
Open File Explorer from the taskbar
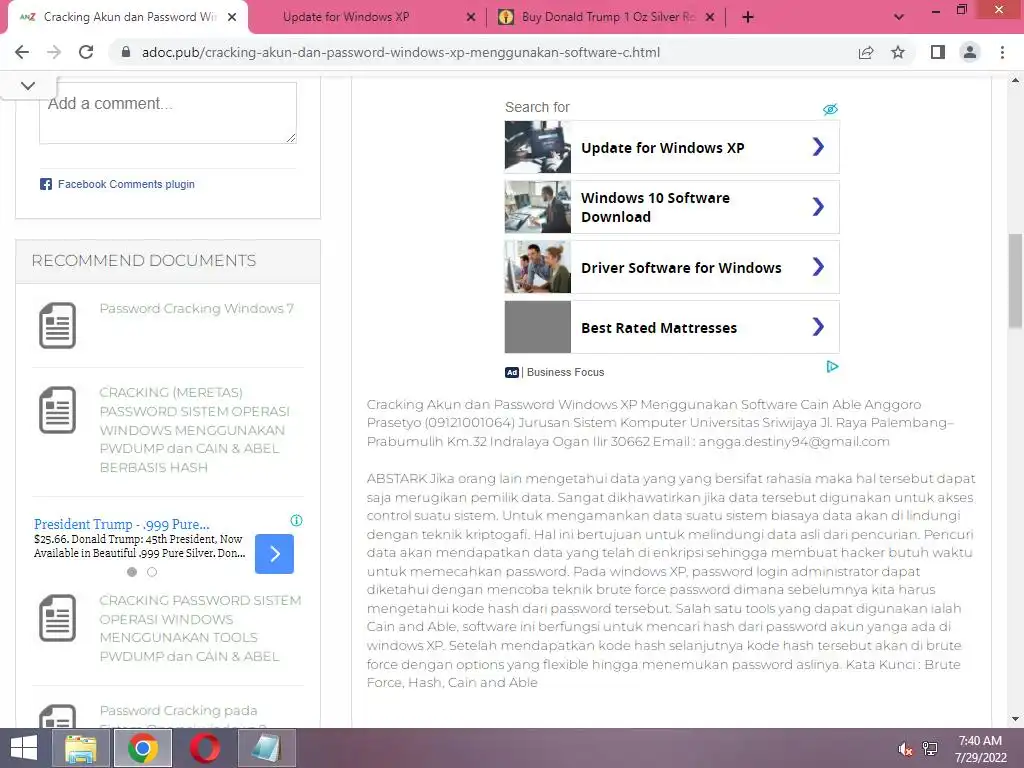[80, 748]
